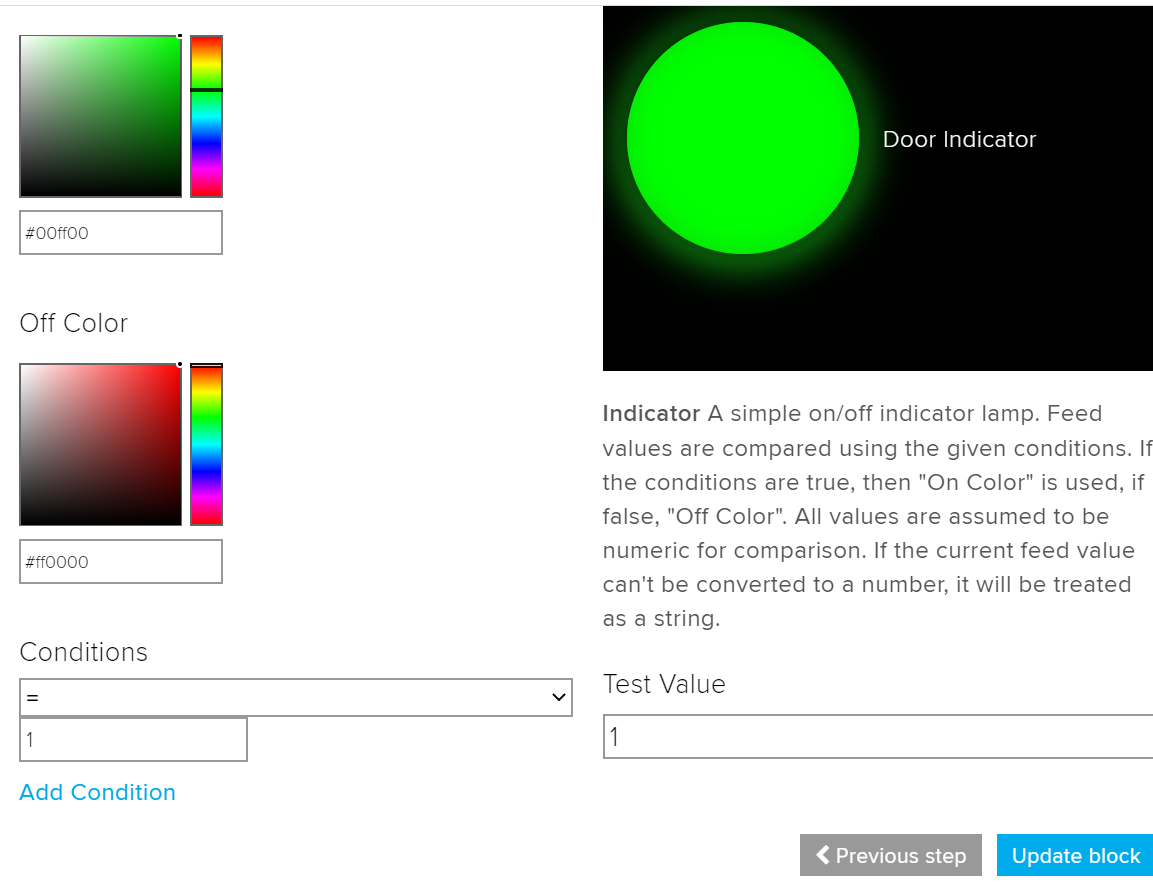Click the Add Condition link

98,792
